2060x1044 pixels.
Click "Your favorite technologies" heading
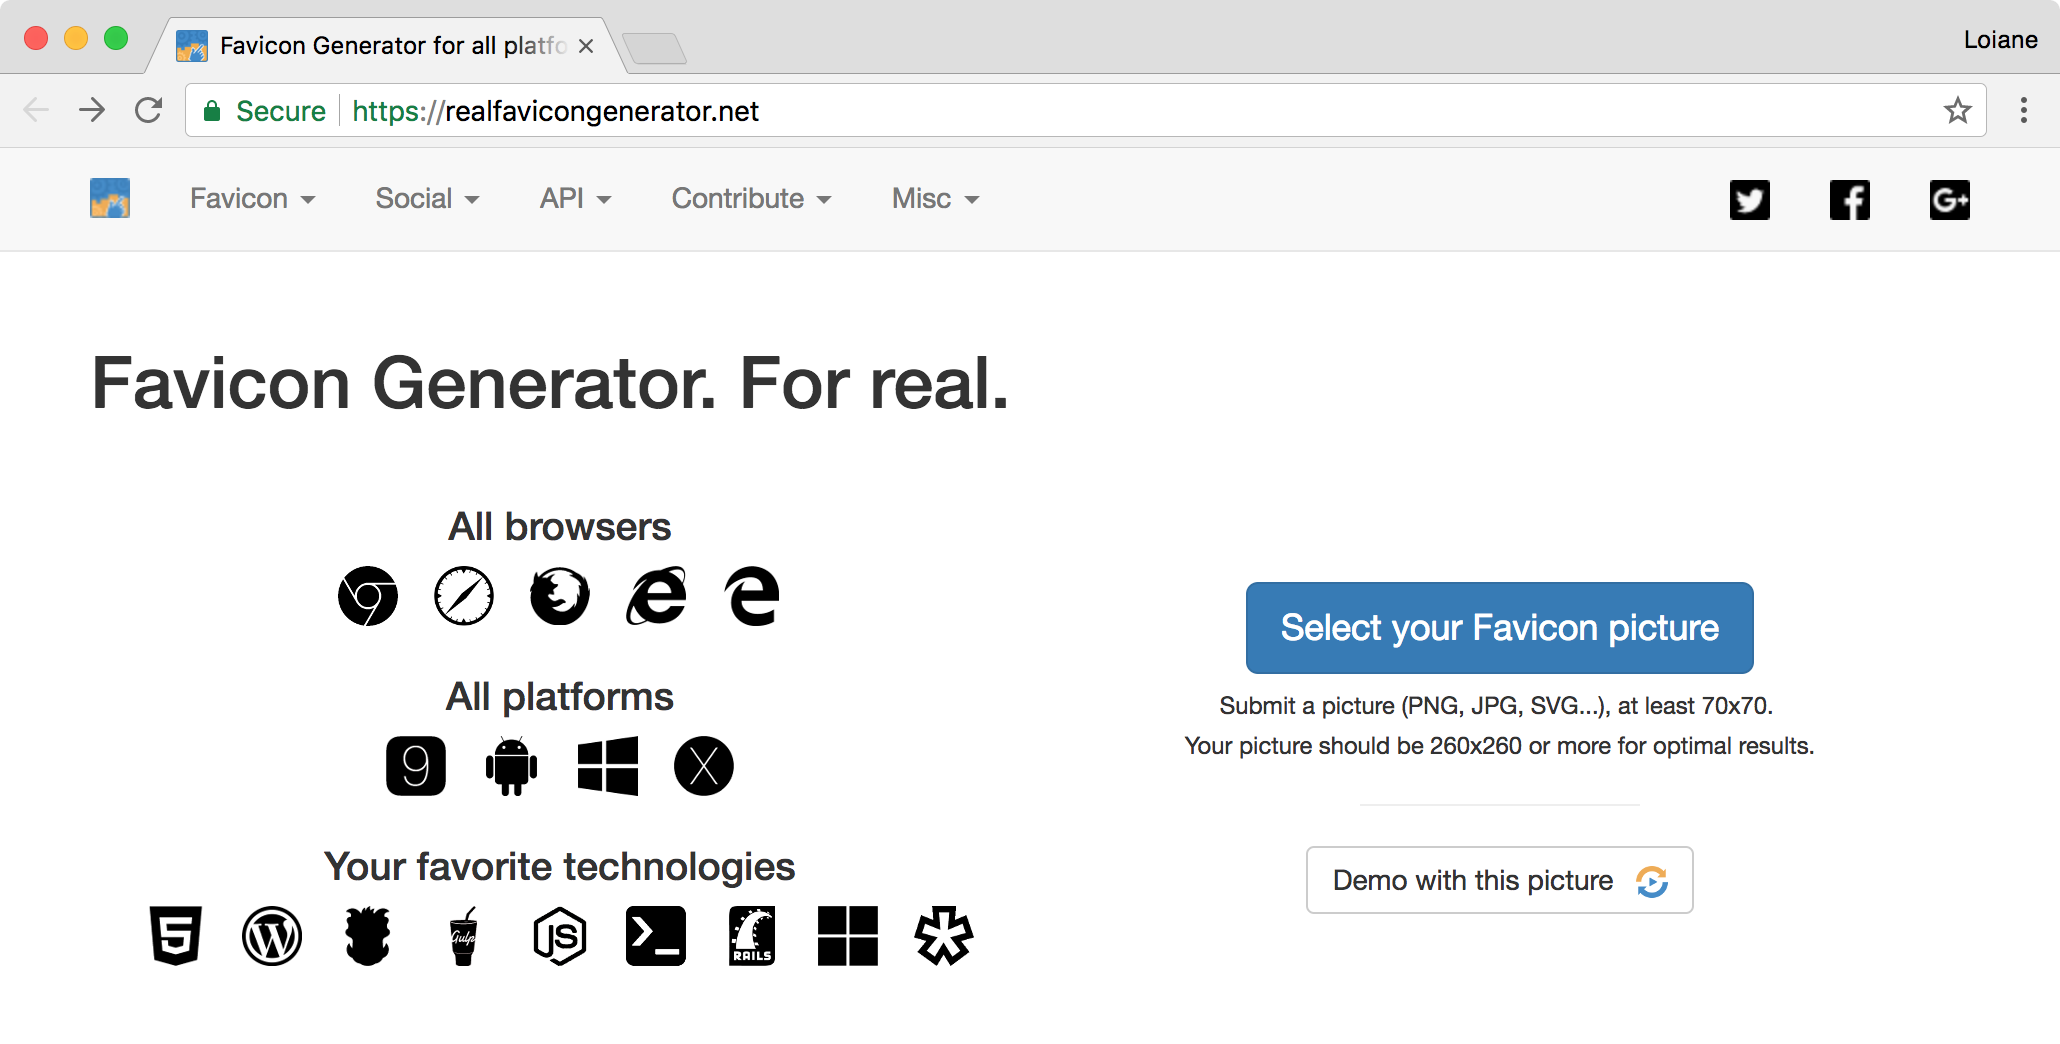560,867
